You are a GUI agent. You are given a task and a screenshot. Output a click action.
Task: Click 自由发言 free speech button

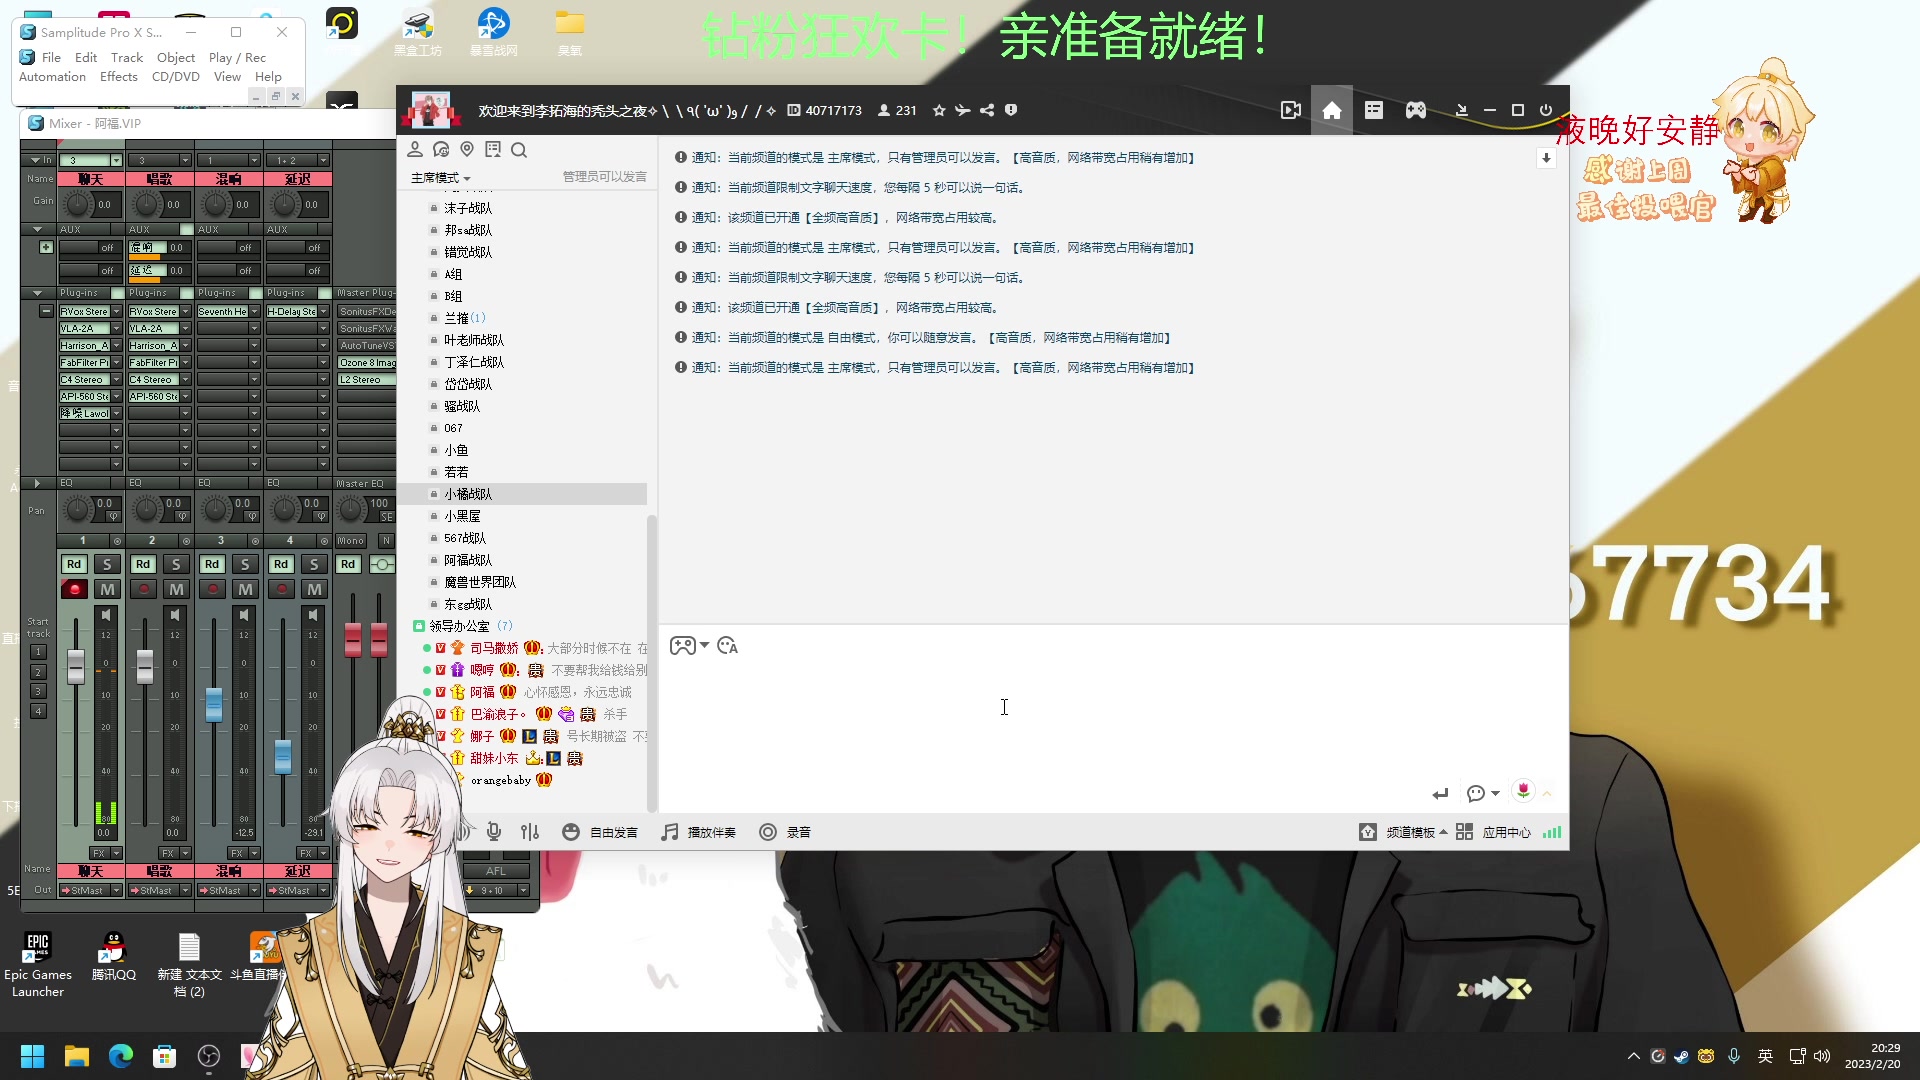pyautogui.click(x=600, y=832)
